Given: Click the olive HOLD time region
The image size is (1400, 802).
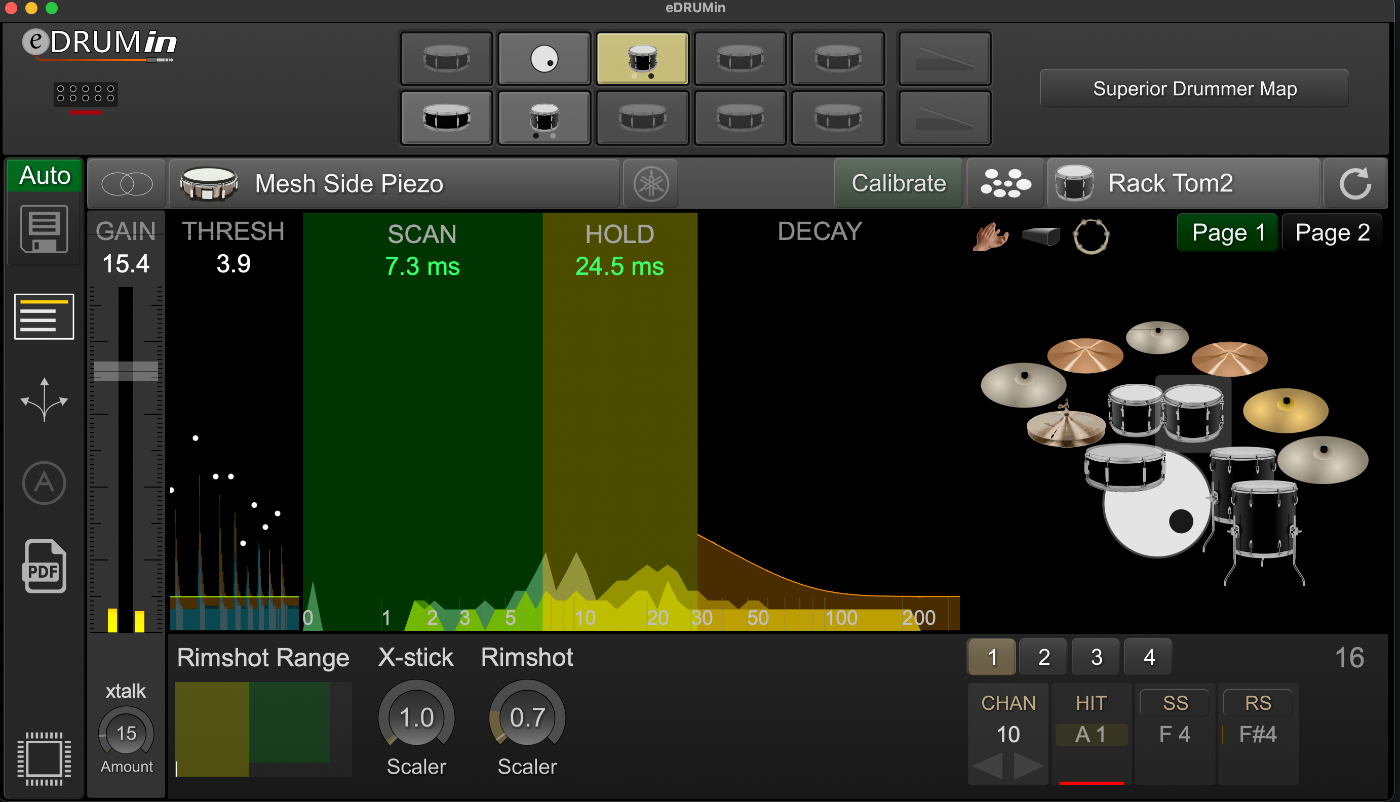Looking at the screenshot, I should [620, 420].
